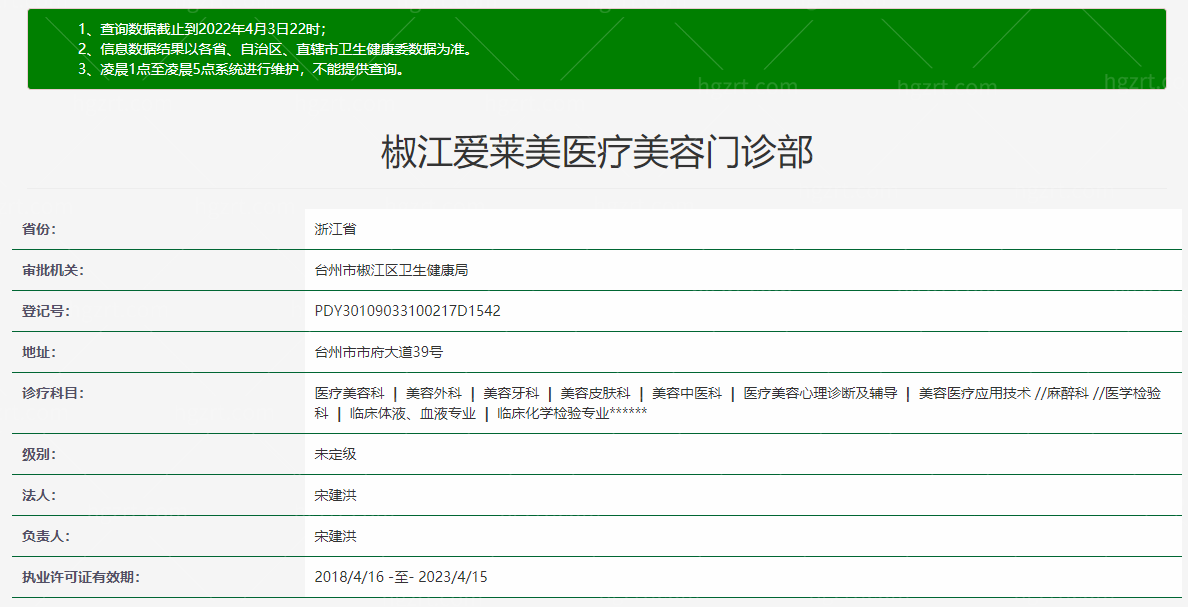Select the validity period 2018/4/16 -至- 2023/4/15
This screenshot has height=607, width=1188.
[401, 577]
